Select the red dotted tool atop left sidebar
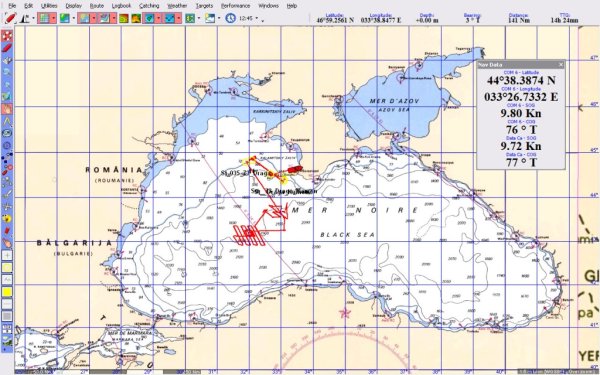Viewport: 600px width, 375px height. pos(7,36)
